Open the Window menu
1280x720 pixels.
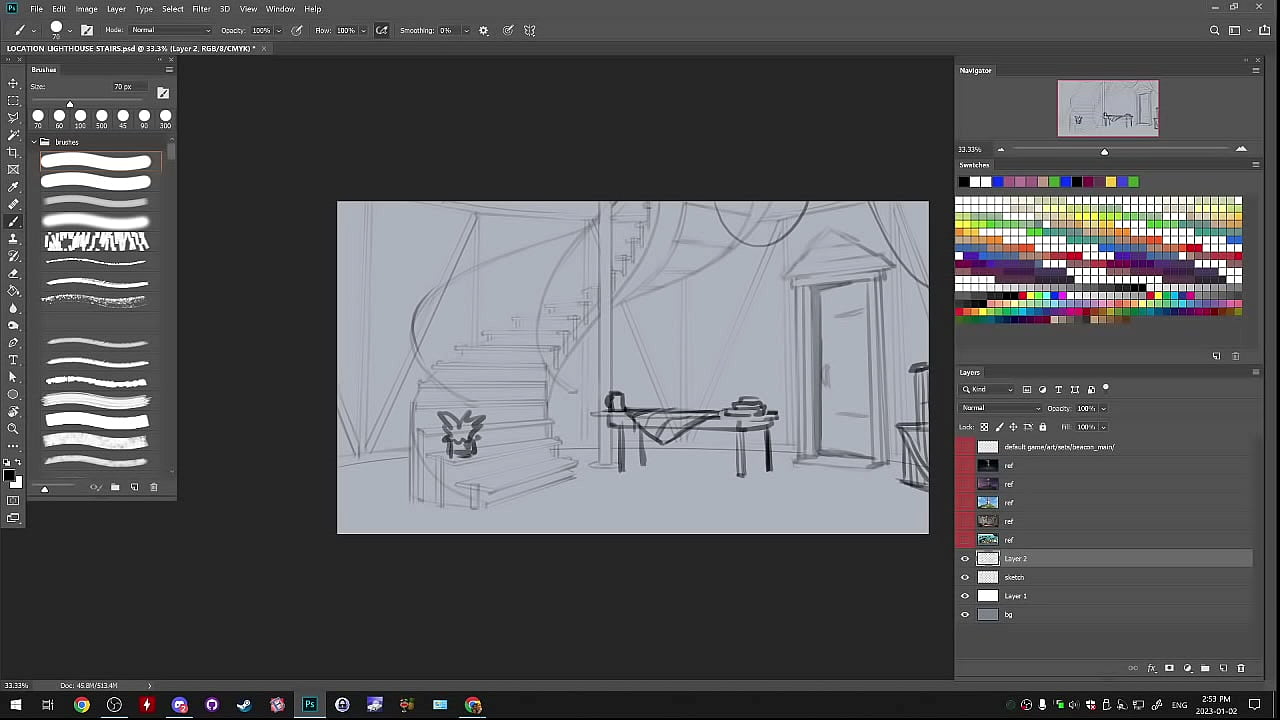pyautogui.click(x=280, y=9)
